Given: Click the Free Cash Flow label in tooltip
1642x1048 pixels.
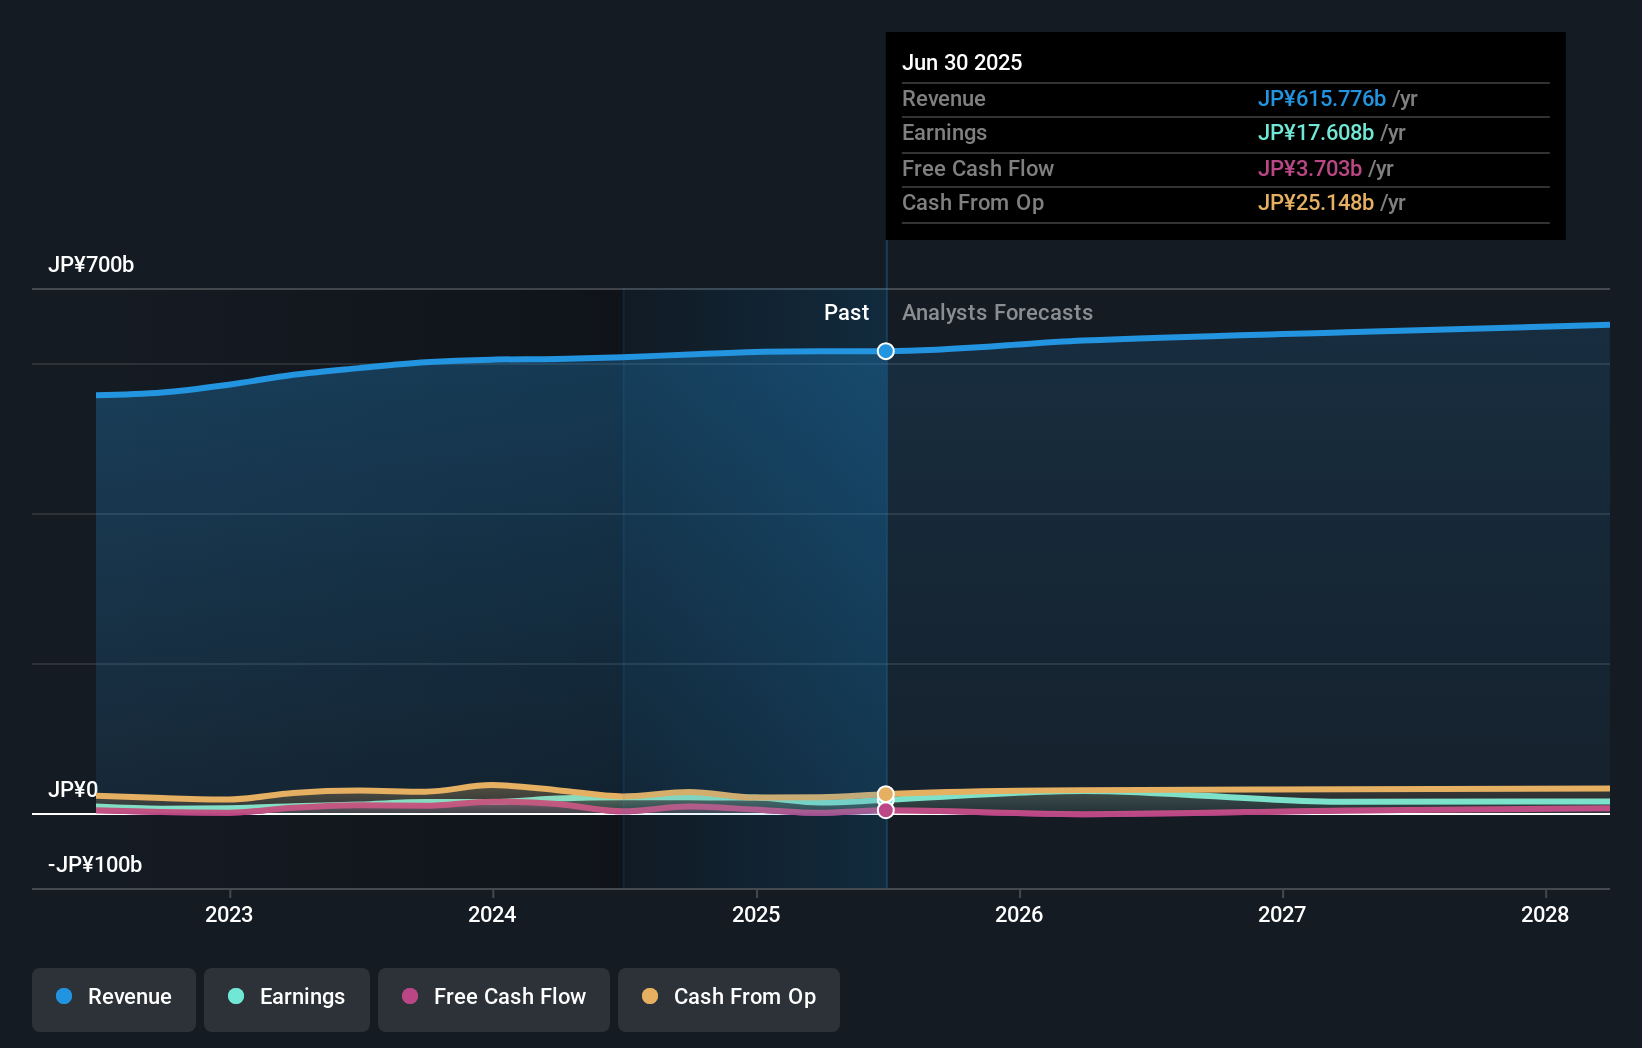Looking at the screenshot, I should 978,169.
